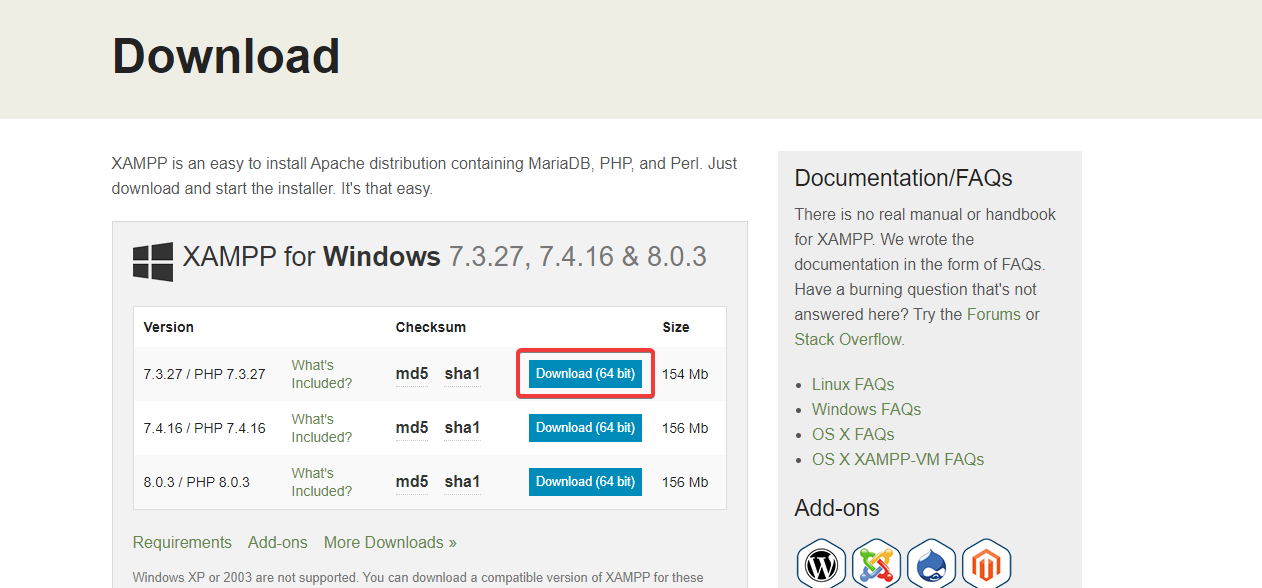
Task: Open OS X FAQs
Action: (x=853, y=434)
